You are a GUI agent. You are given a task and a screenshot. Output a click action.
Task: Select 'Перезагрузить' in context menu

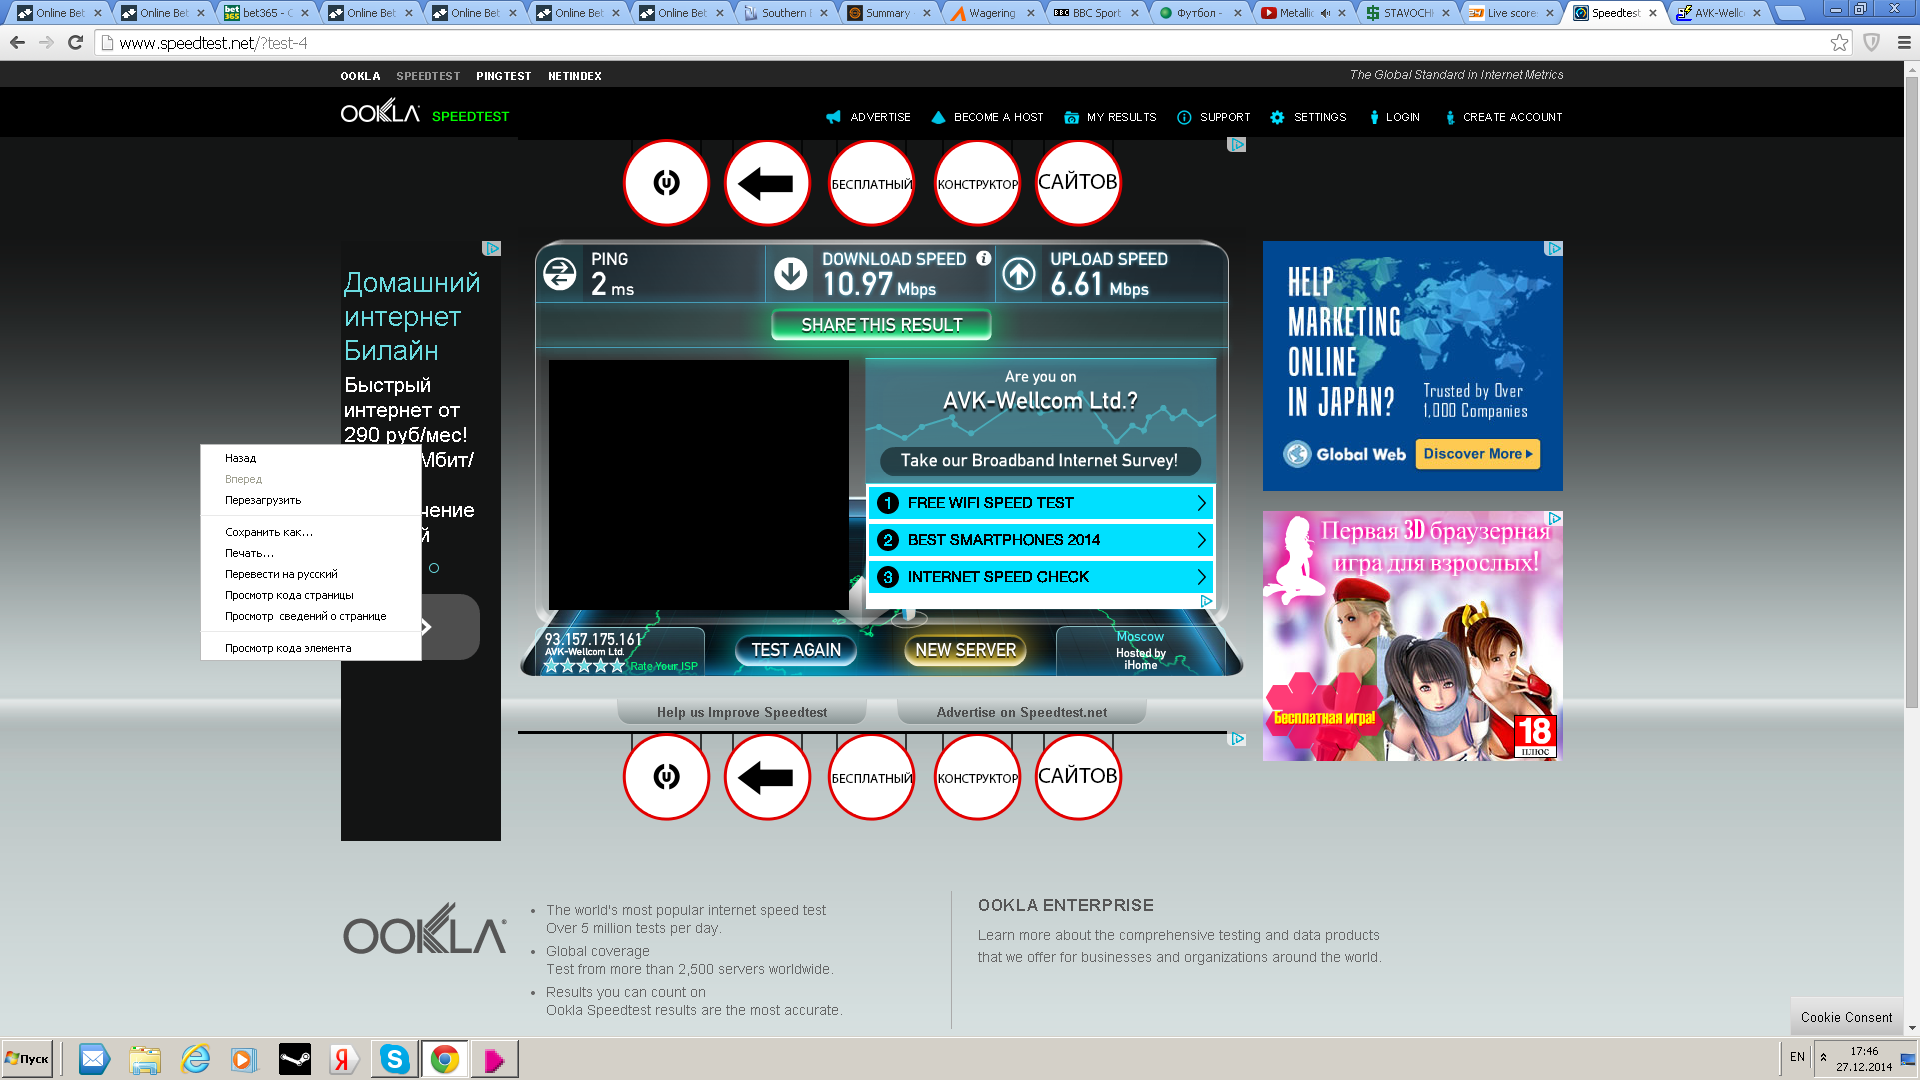click(x=310, y=500)
